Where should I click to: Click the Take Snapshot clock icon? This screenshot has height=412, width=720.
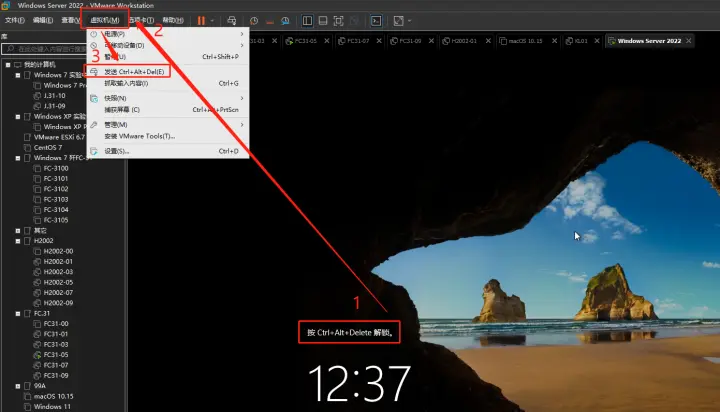(254, 21)
